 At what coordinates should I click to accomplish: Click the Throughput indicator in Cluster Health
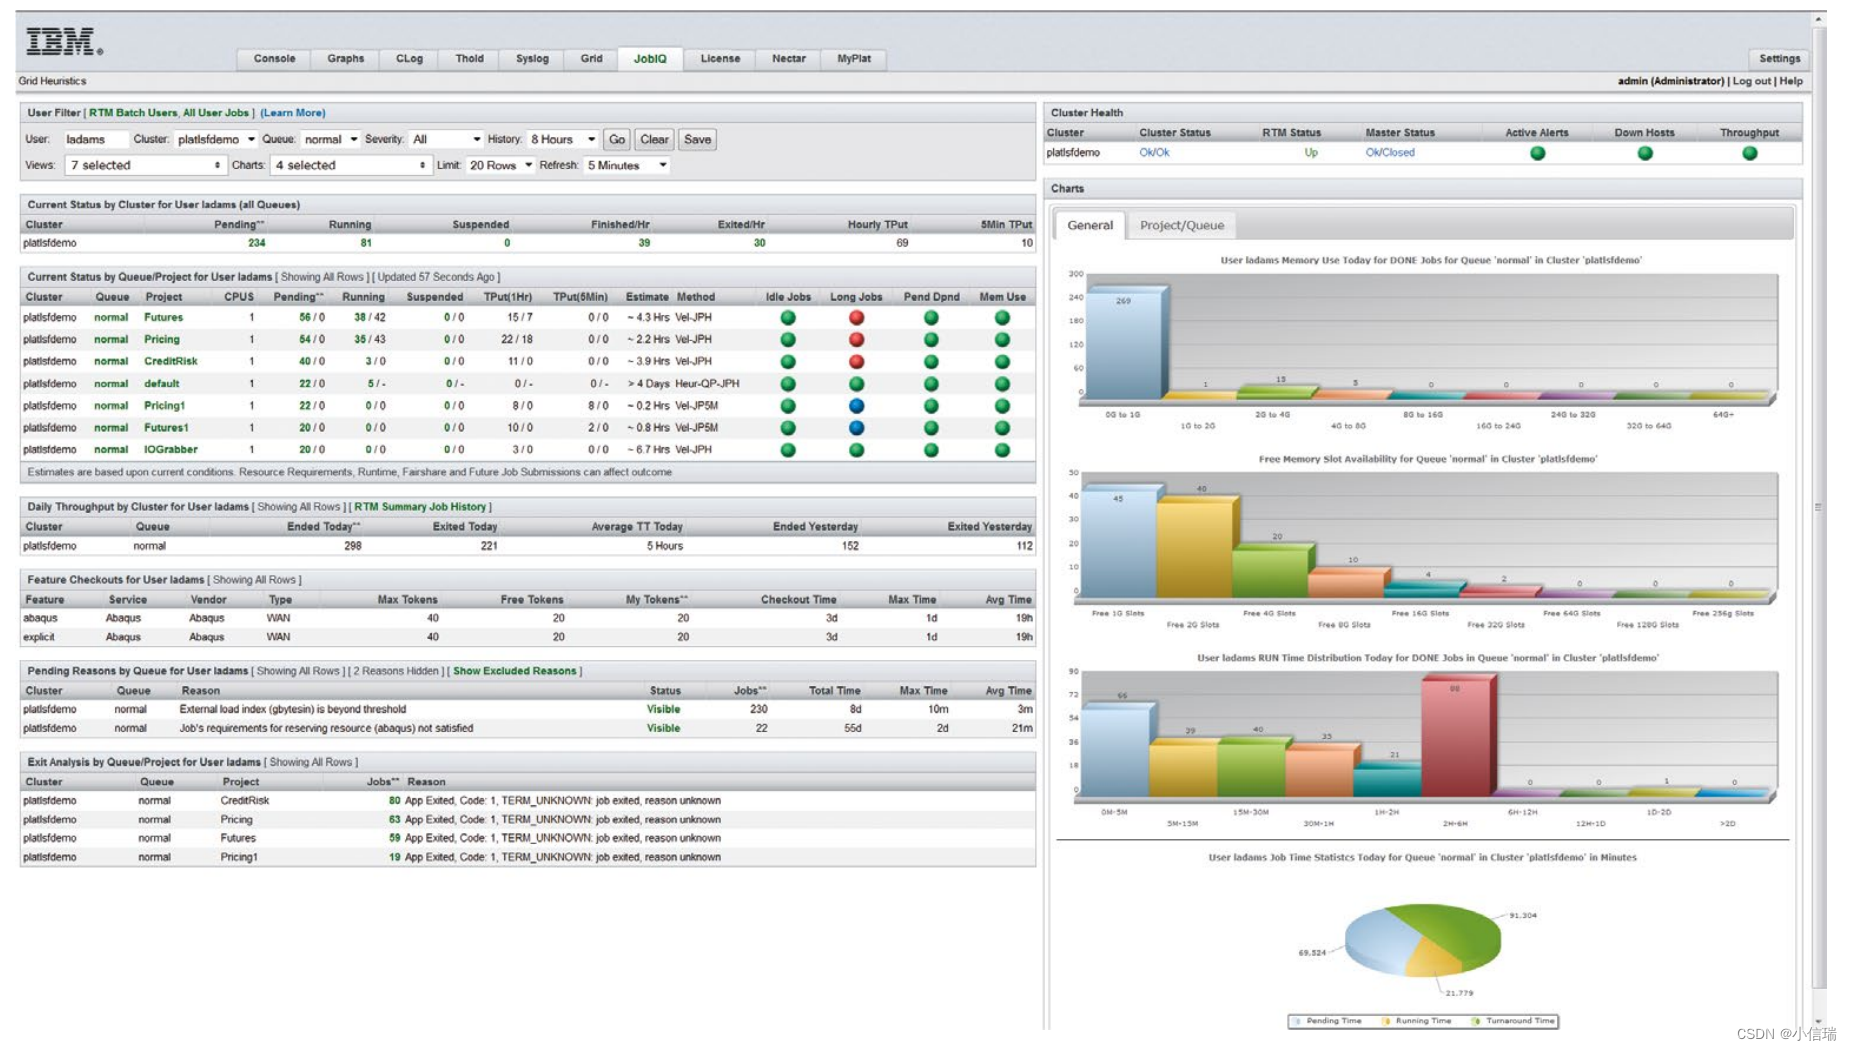coord(1749,152)
